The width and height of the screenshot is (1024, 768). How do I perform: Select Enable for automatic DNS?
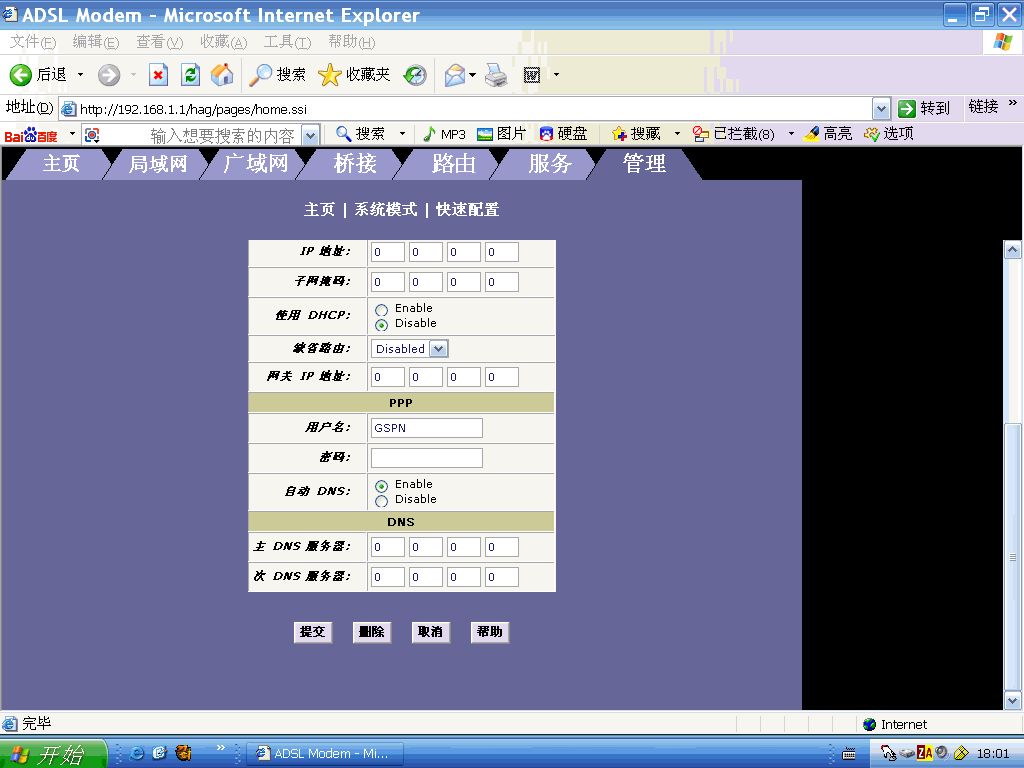(381, 486)
